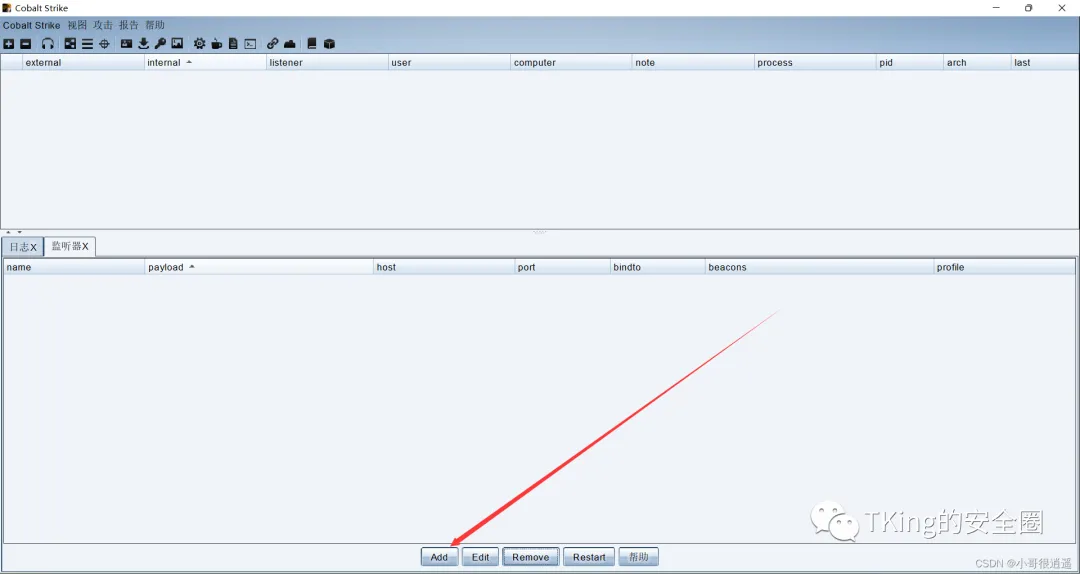Switch to the target crosshair view icon
Screen dimensions: 1080x574
point(105,43)
